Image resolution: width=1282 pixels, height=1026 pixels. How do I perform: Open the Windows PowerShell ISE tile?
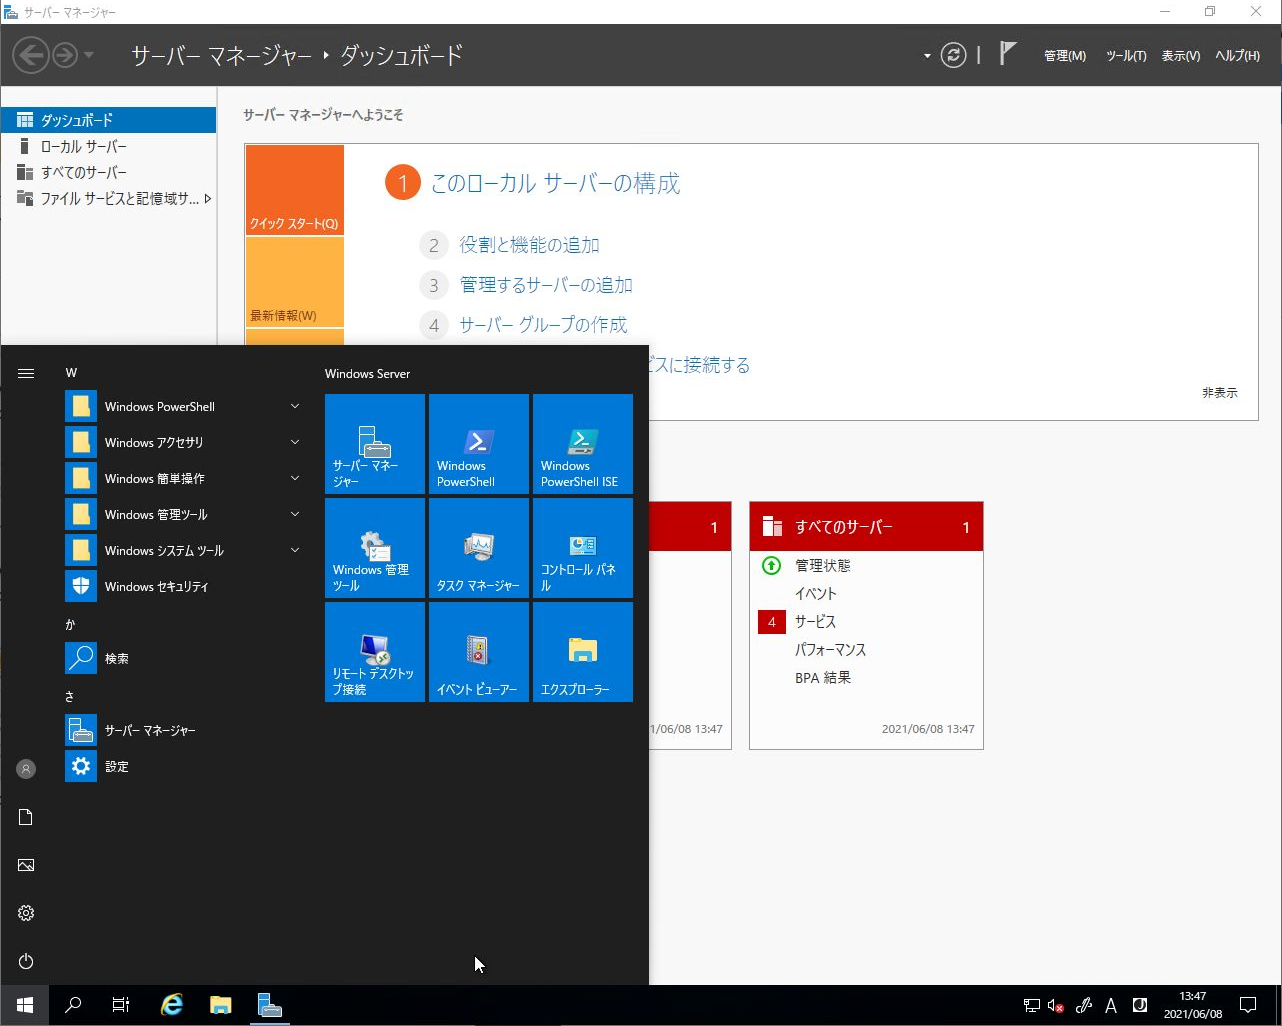point(583,444)
